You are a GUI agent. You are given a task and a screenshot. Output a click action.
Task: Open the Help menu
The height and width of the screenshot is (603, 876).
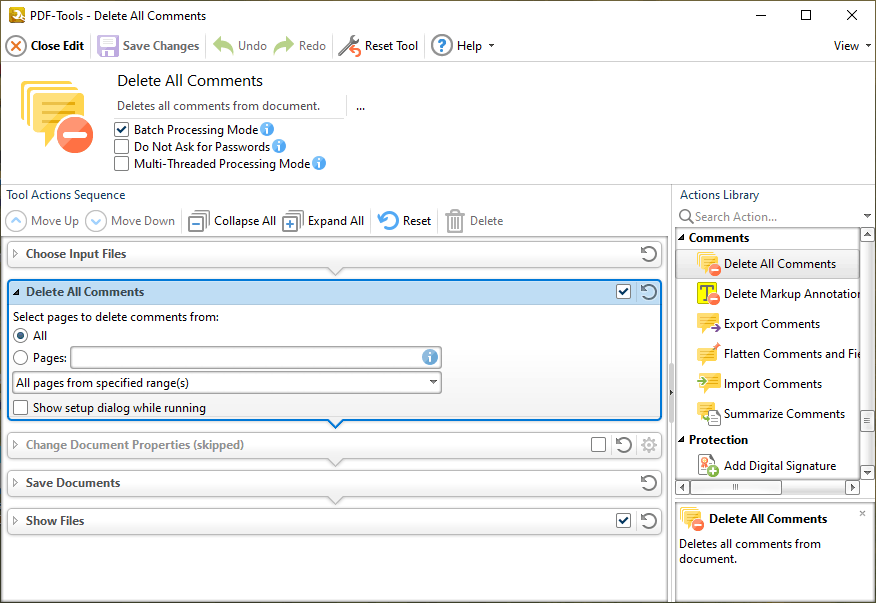[x=463, y=46]
